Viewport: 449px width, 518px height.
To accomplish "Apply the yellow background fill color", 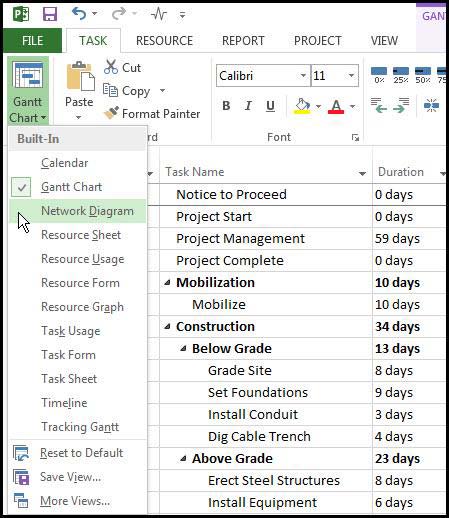I will coord(302,106).
